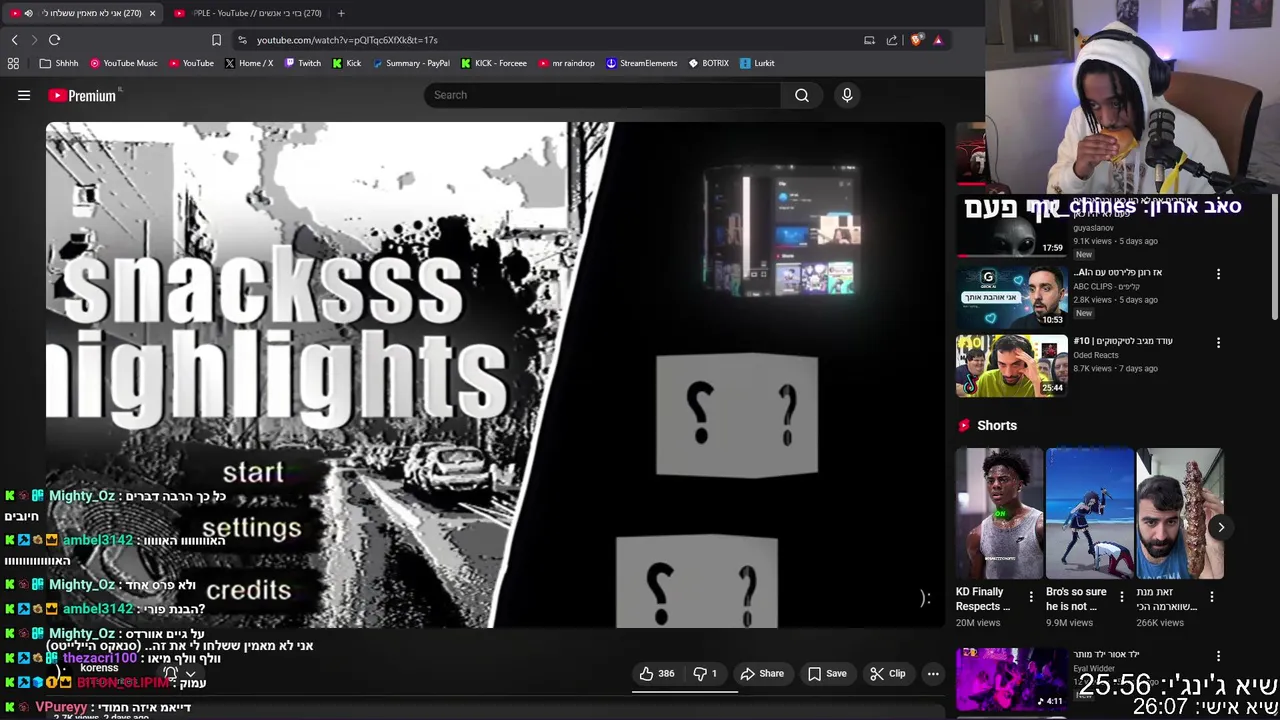Viewport: 1280px width, 720px height.
Task: Open the 25:44 Oded Reacts video thumbnail
Action: 1011,365
